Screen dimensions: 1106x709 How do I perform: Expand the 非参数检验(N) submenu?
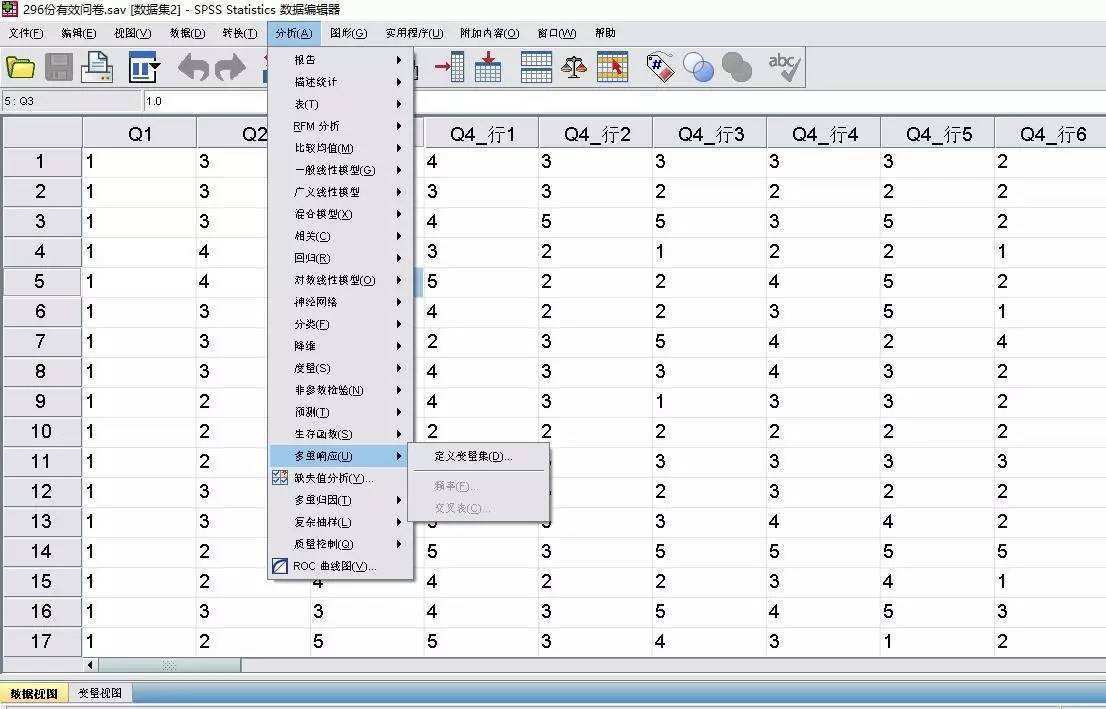click(340, 390)
